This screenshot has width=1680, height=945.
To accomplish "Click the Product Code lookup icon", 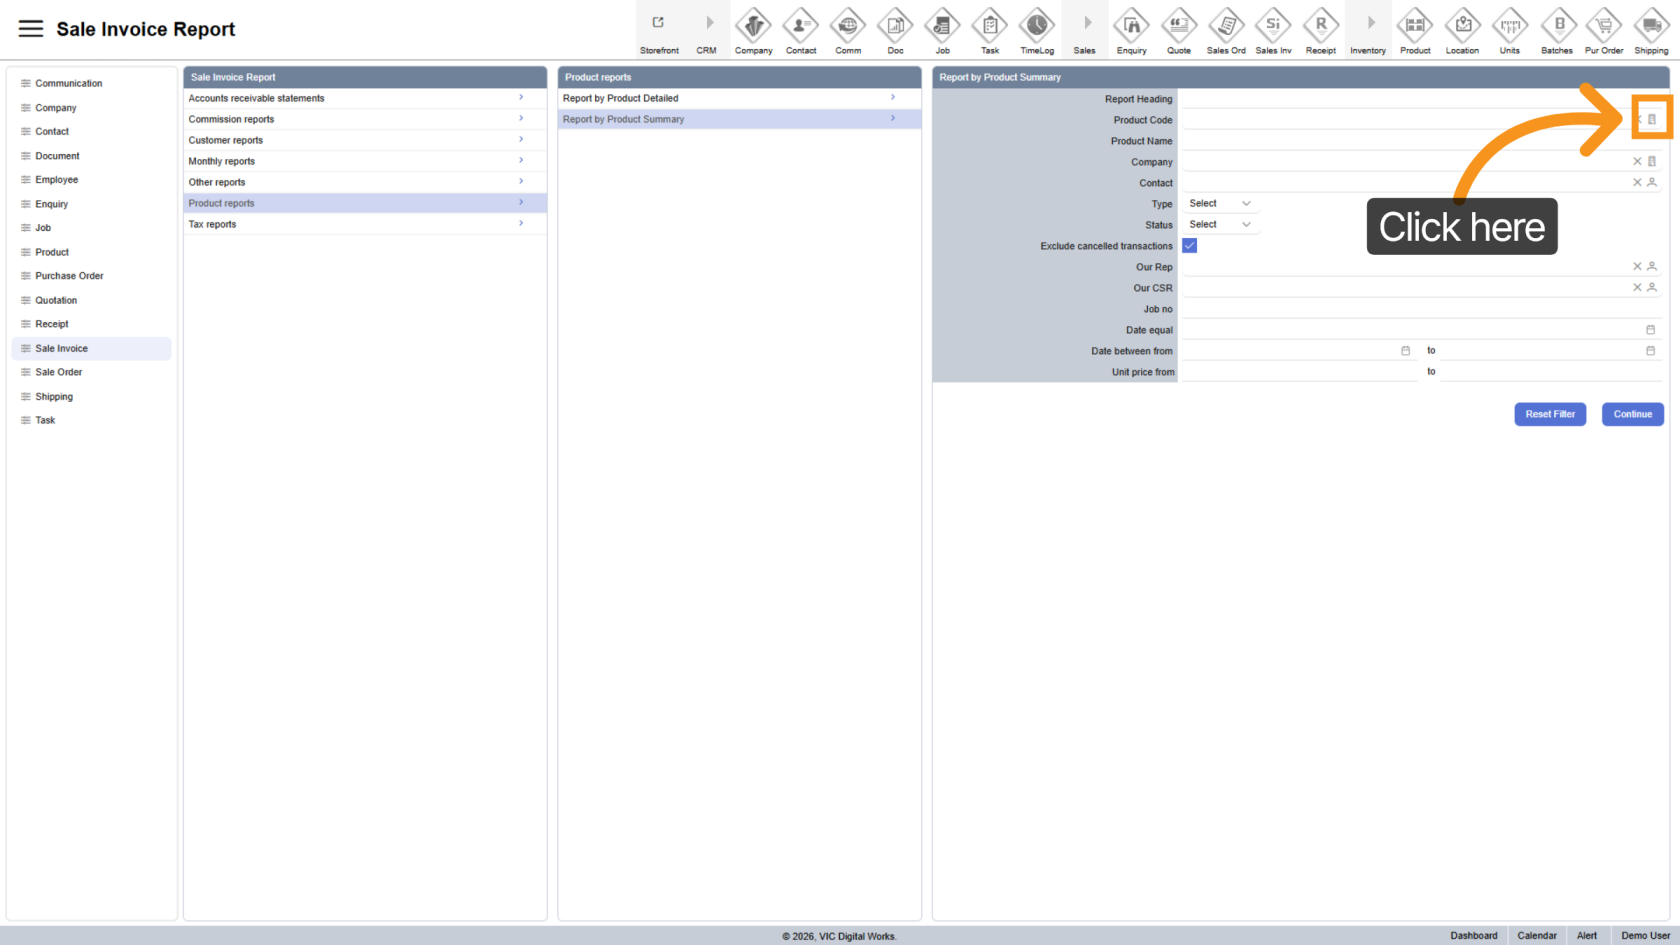I will click(1652, 120).
